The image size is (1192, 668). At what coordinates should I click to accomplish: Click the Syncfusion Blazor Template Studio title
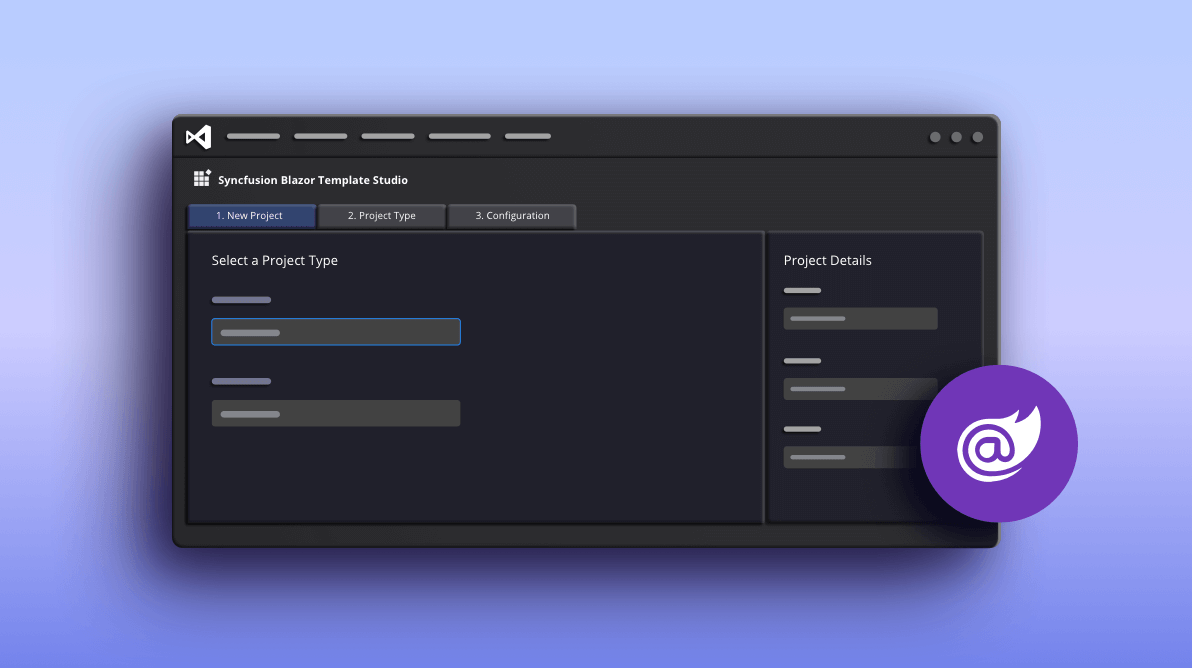(313, 180)
